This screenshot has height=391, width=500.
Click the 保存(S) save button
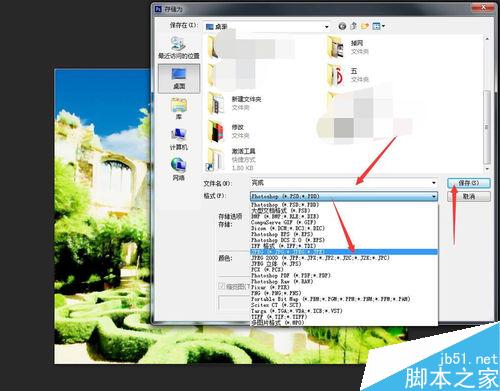pos(468,183)
